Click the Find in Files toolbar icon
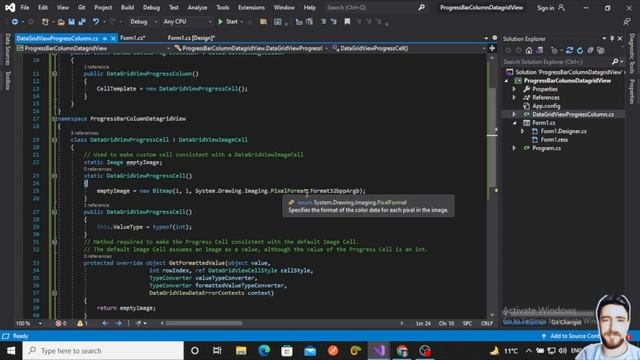The width and height of the screenshot is (640, 360). click(x=264, y=22)
